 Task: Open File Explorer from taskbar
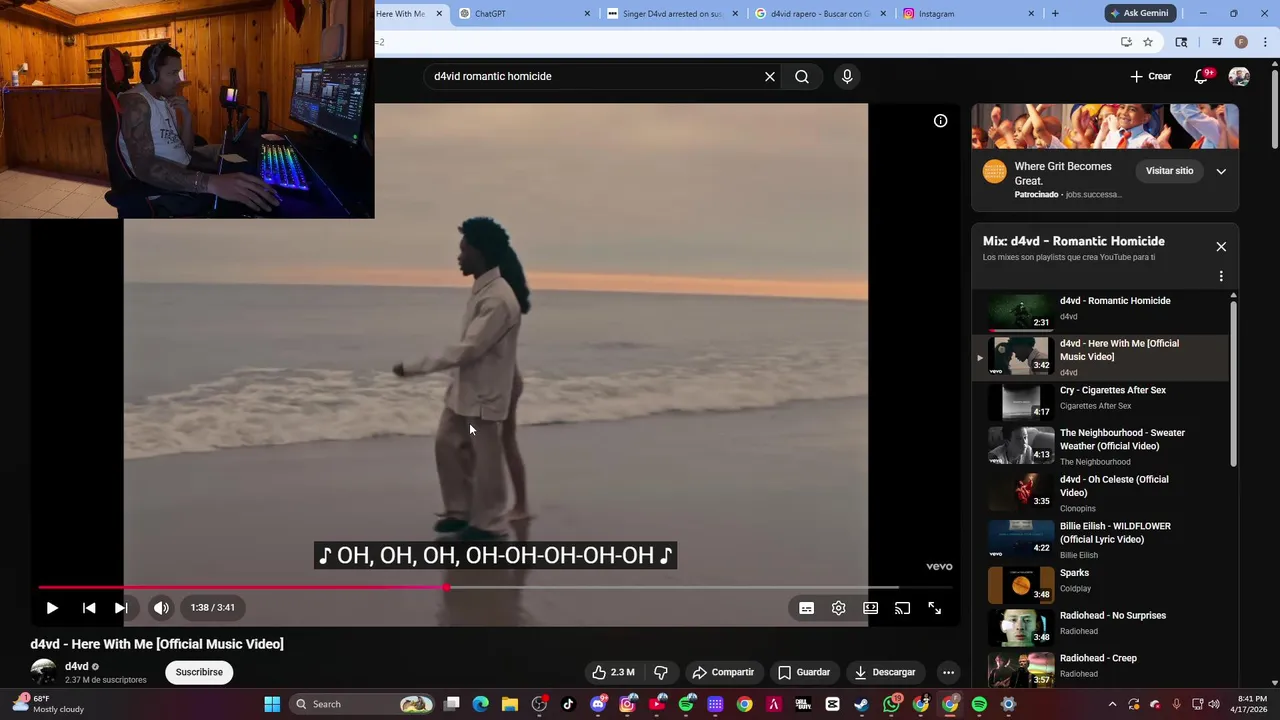coord(510,704)
